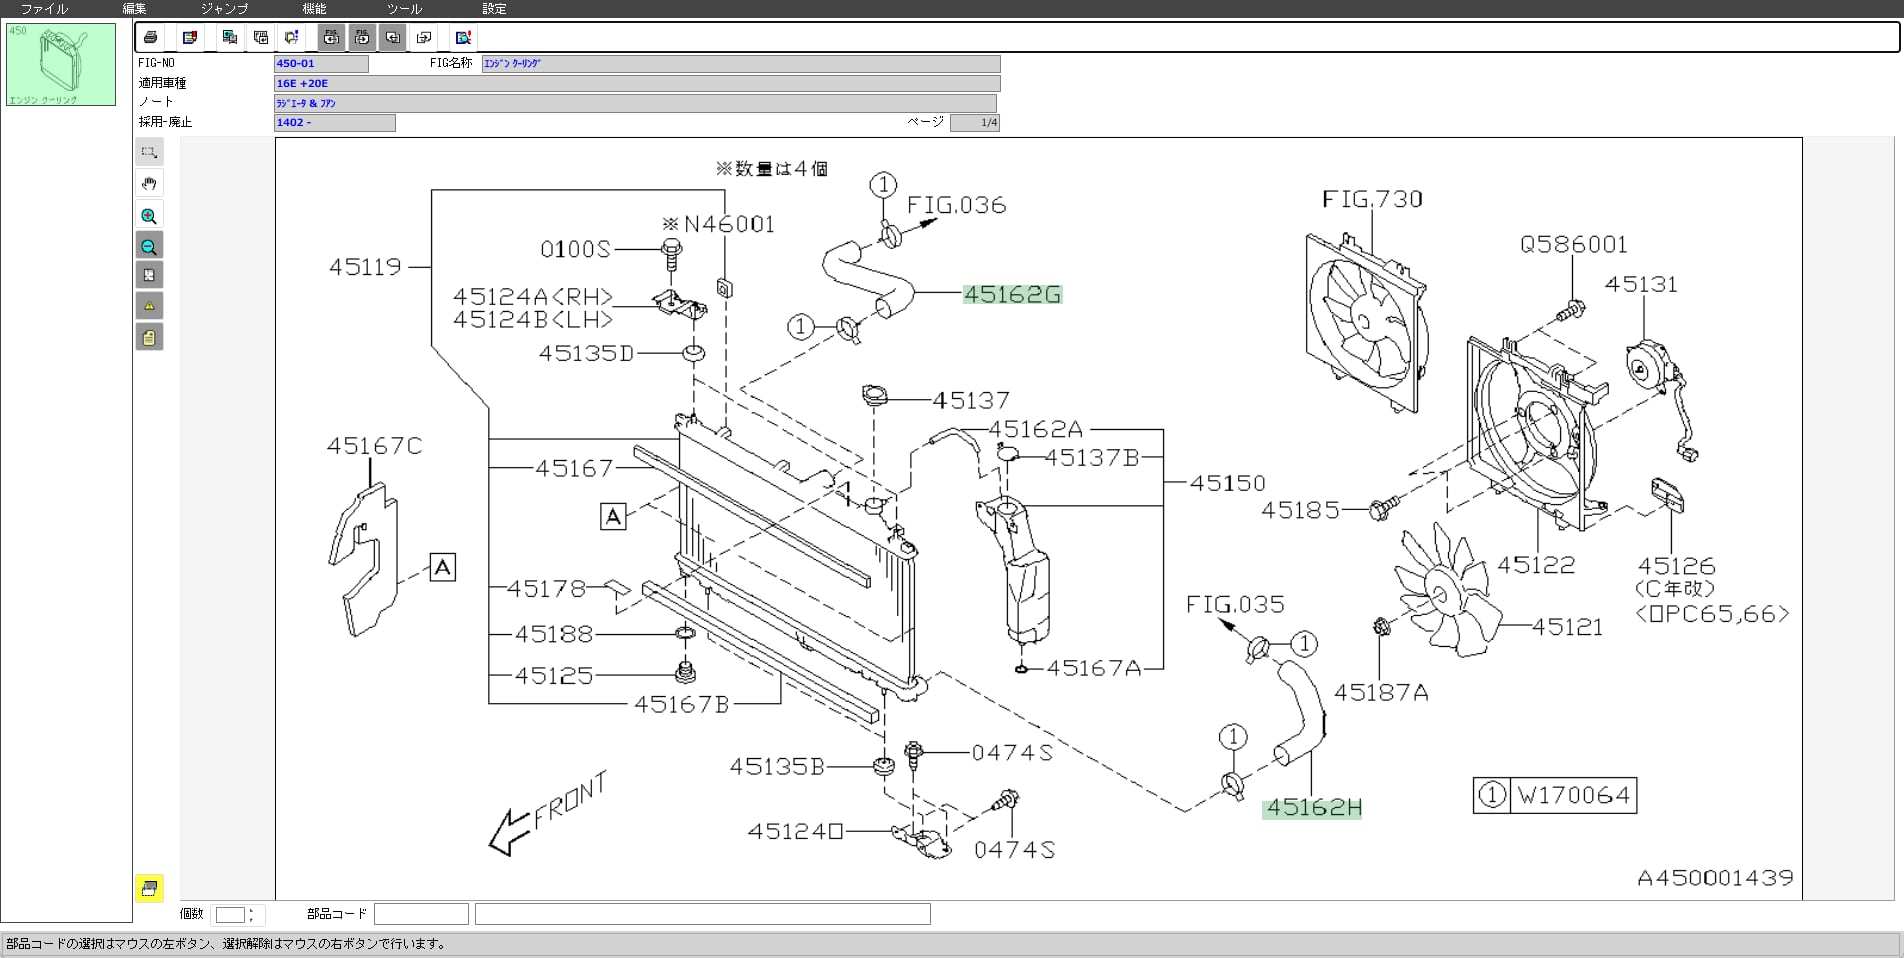Click the FIG.035 reference label
The width and height of the screenshot is (1904, 958).
(1235, 605)
